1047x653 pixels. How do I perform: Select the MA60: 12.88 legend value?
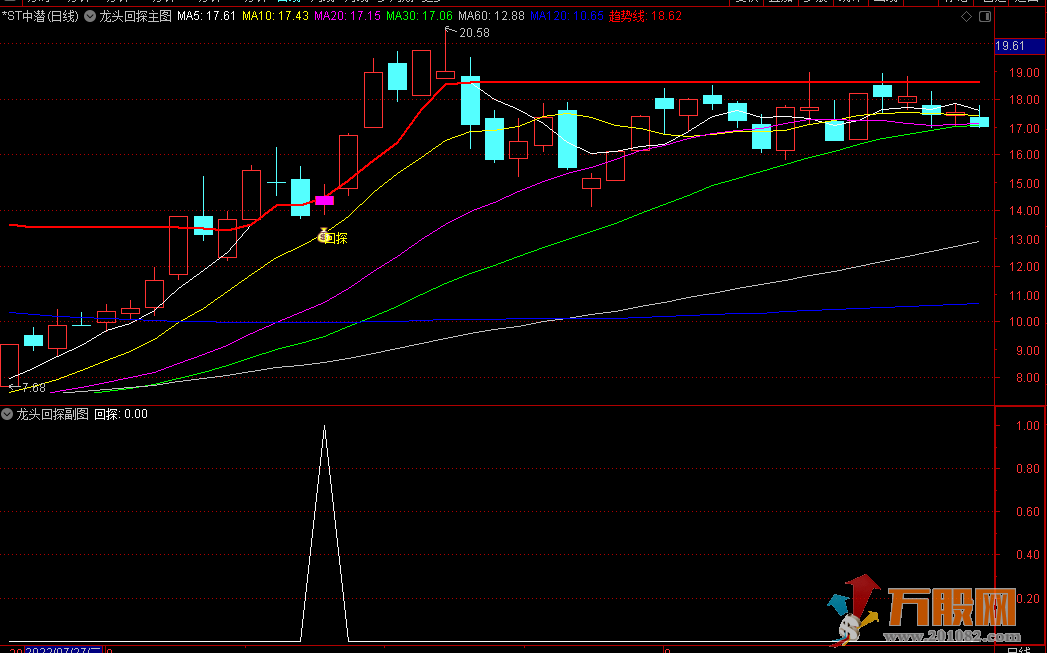(491, 16)
